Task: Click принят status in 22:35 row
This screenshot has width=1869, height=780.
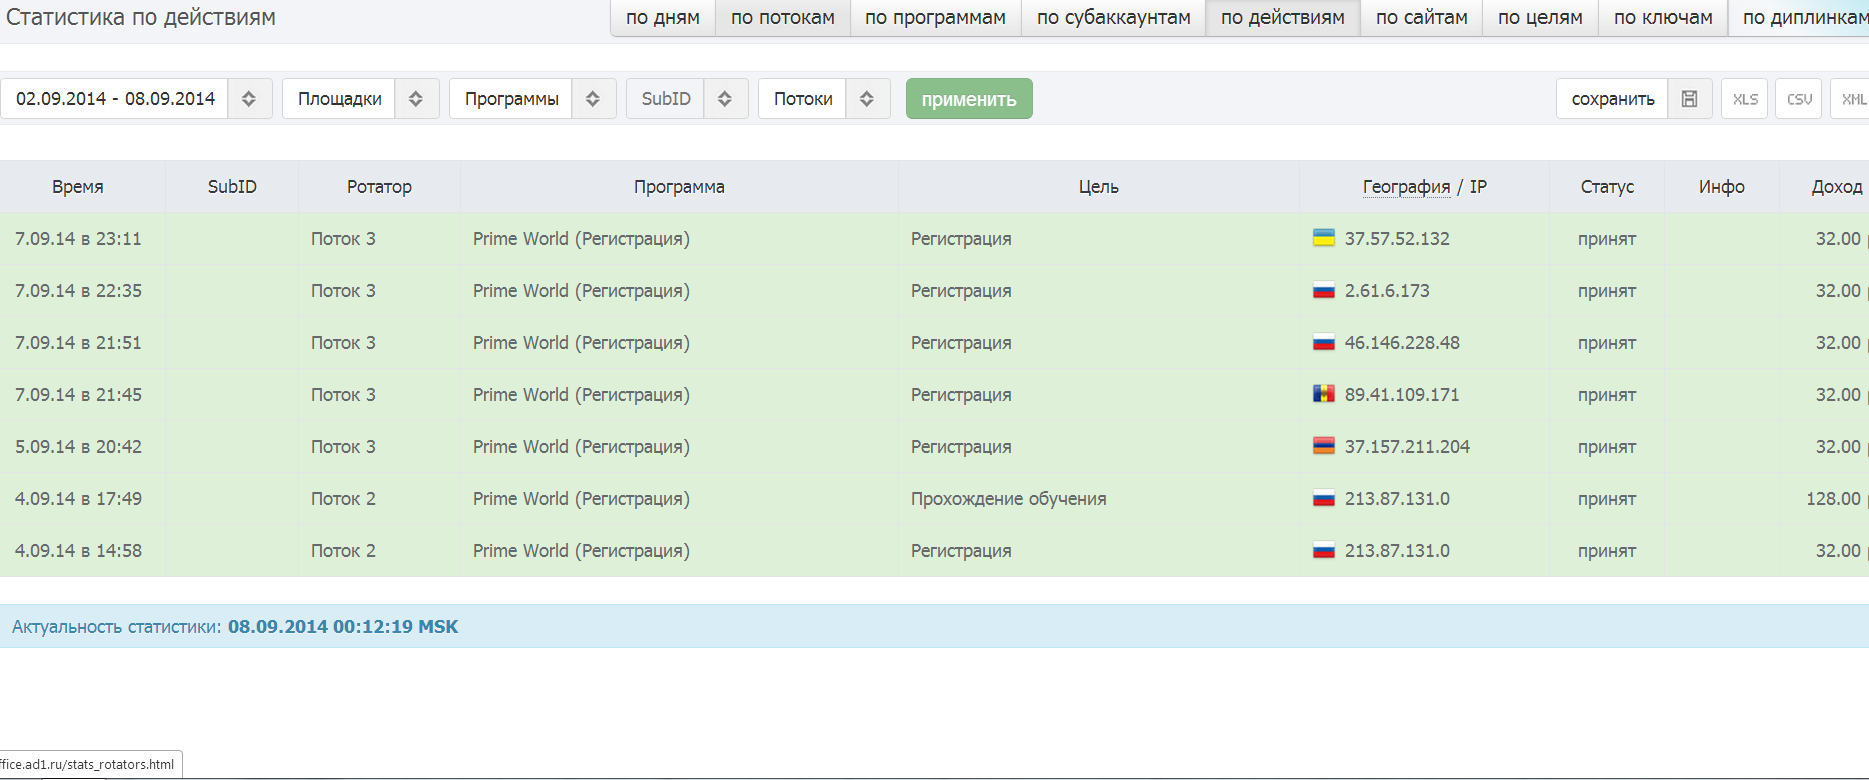Action: tap(1607, 291)
